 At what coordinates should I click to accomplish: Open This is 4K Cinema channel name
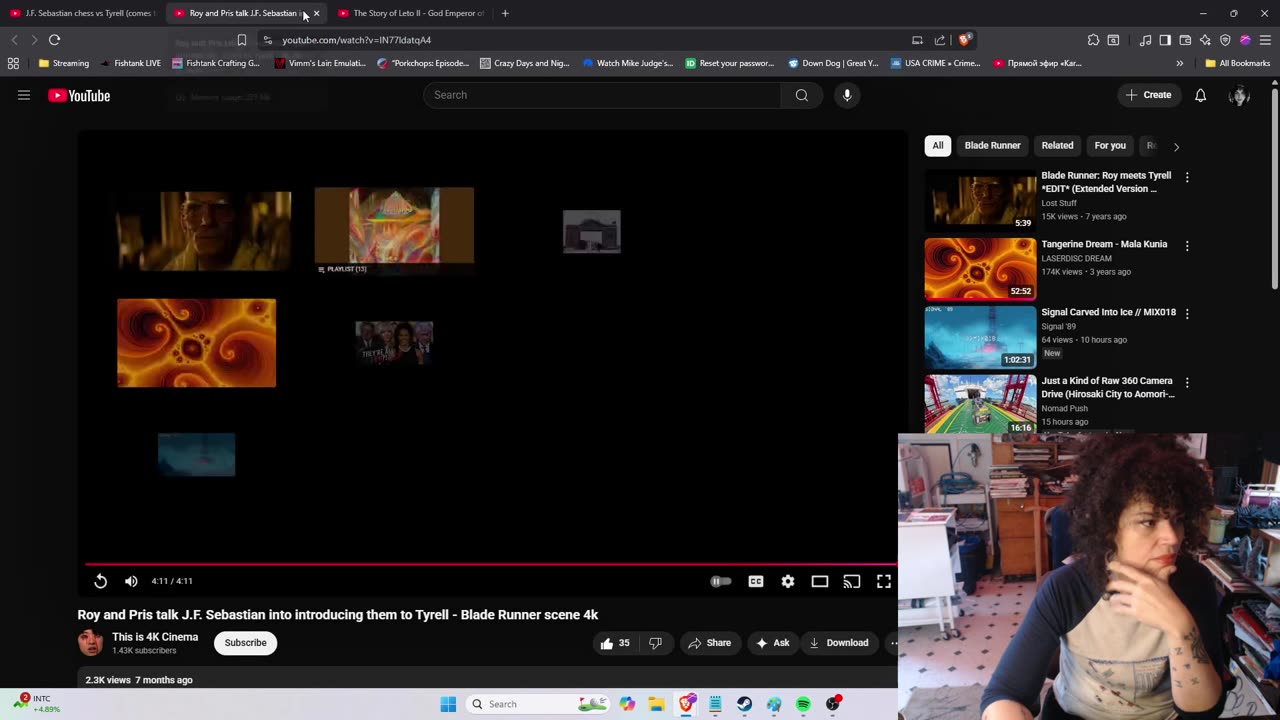click(155, 637)
